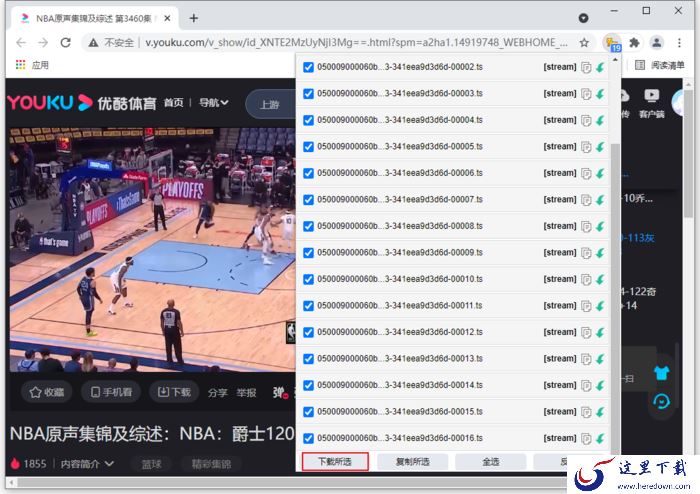700x494 pixels.
Task: Click the tab-search dropdown arrow in the title bar
Action: (x=583, y=18)
